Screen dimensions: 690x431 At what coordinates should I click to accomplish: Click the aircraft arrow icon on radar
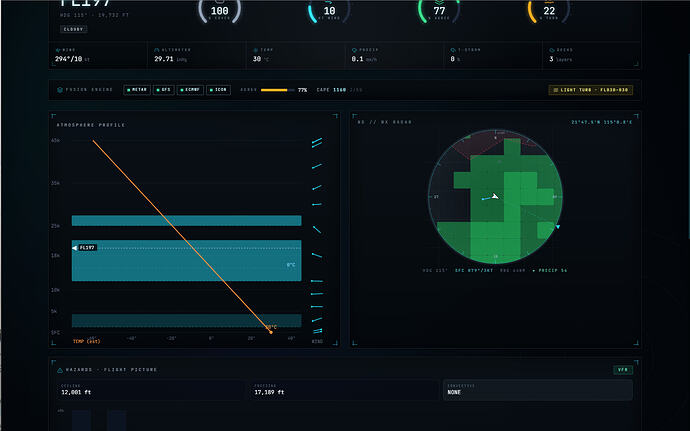click(x=495, y=196)
